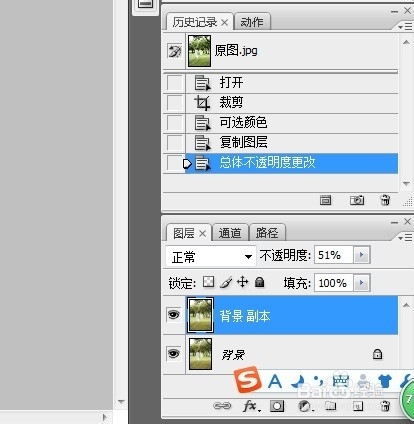Close the 历史记录 tab with x
Image resolution: width=414 pixels, height=424 pixels.
coord(225,23)
